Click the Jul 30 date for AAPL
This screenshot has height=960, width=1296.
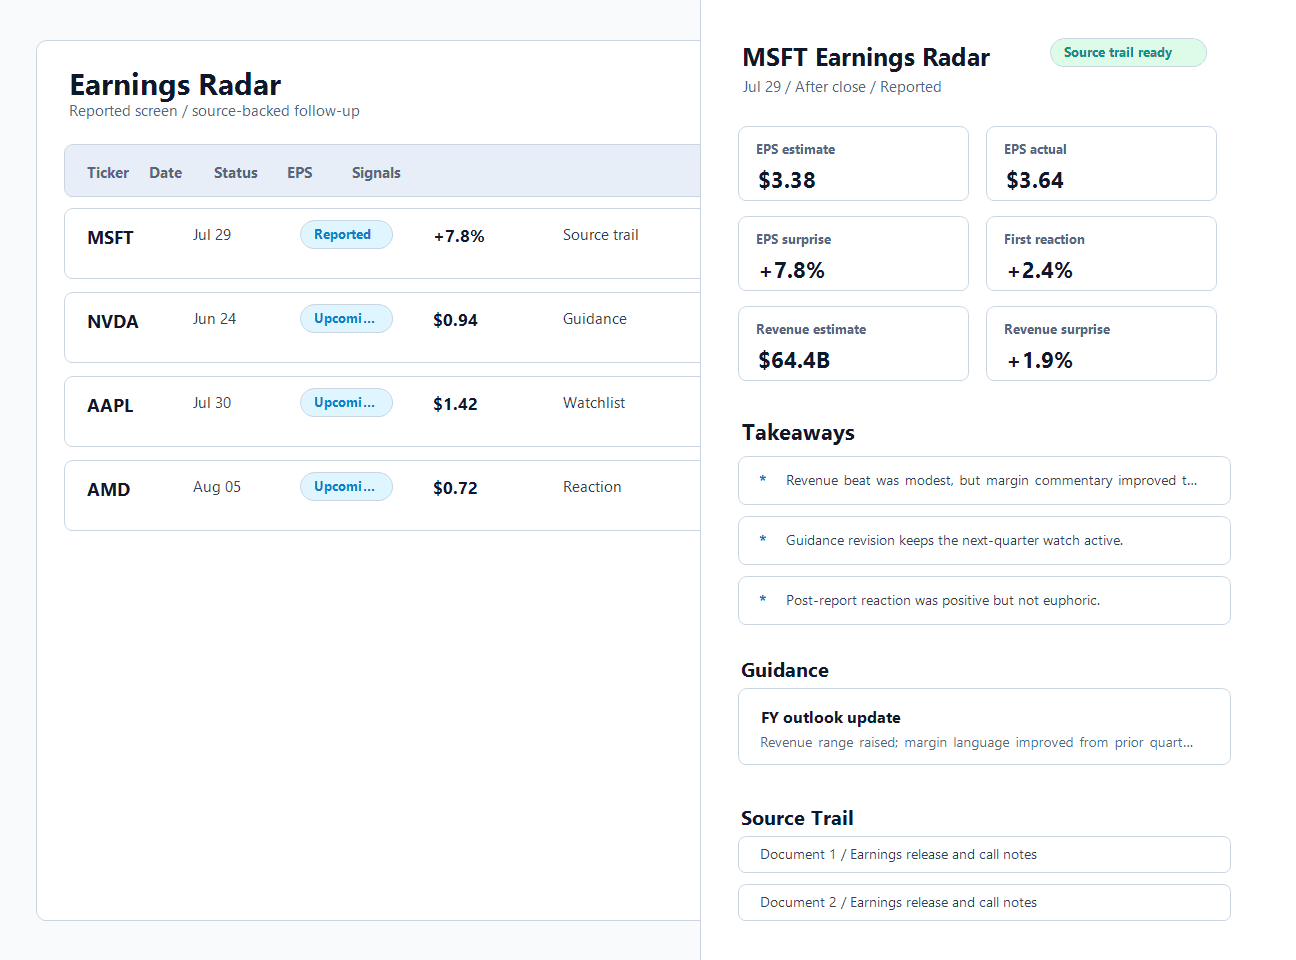pos(212,403)
